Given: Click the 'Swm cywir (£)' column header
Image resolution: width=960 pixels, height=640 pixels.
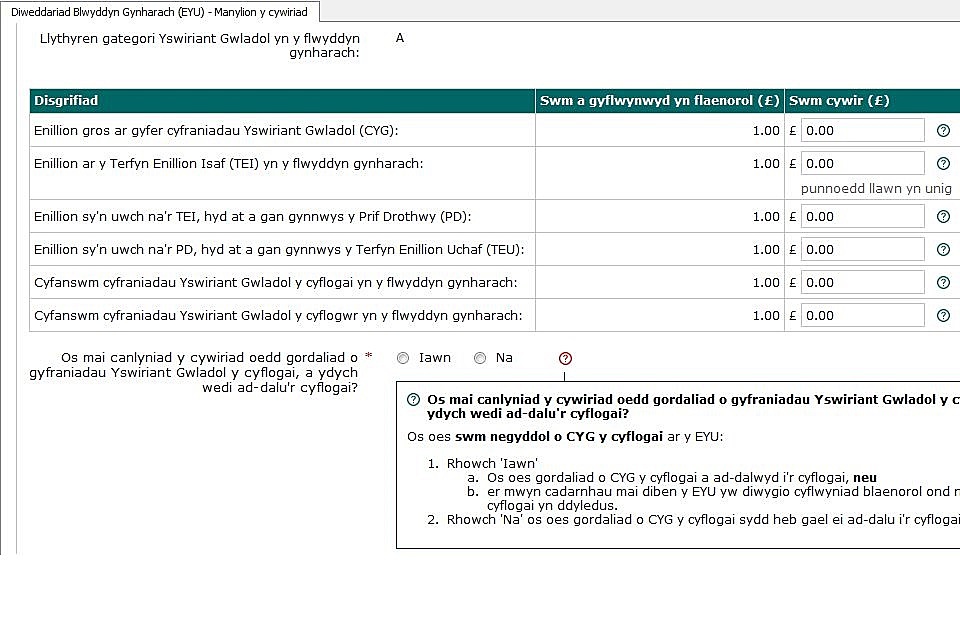Looking at the screenshot, I should click(x=838, y=101).
